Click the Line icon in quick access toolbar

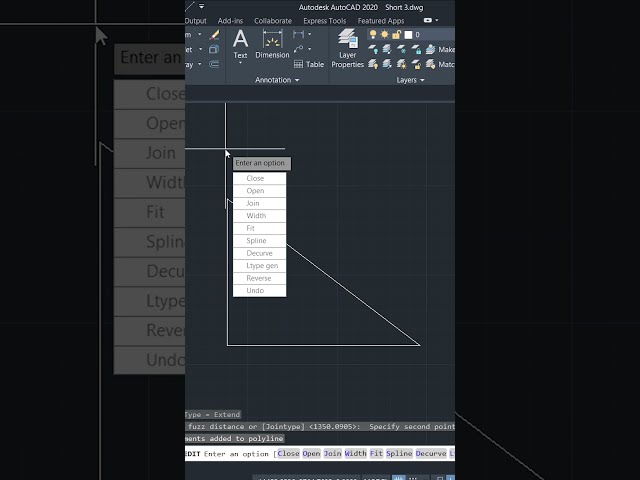pos(190,6)
